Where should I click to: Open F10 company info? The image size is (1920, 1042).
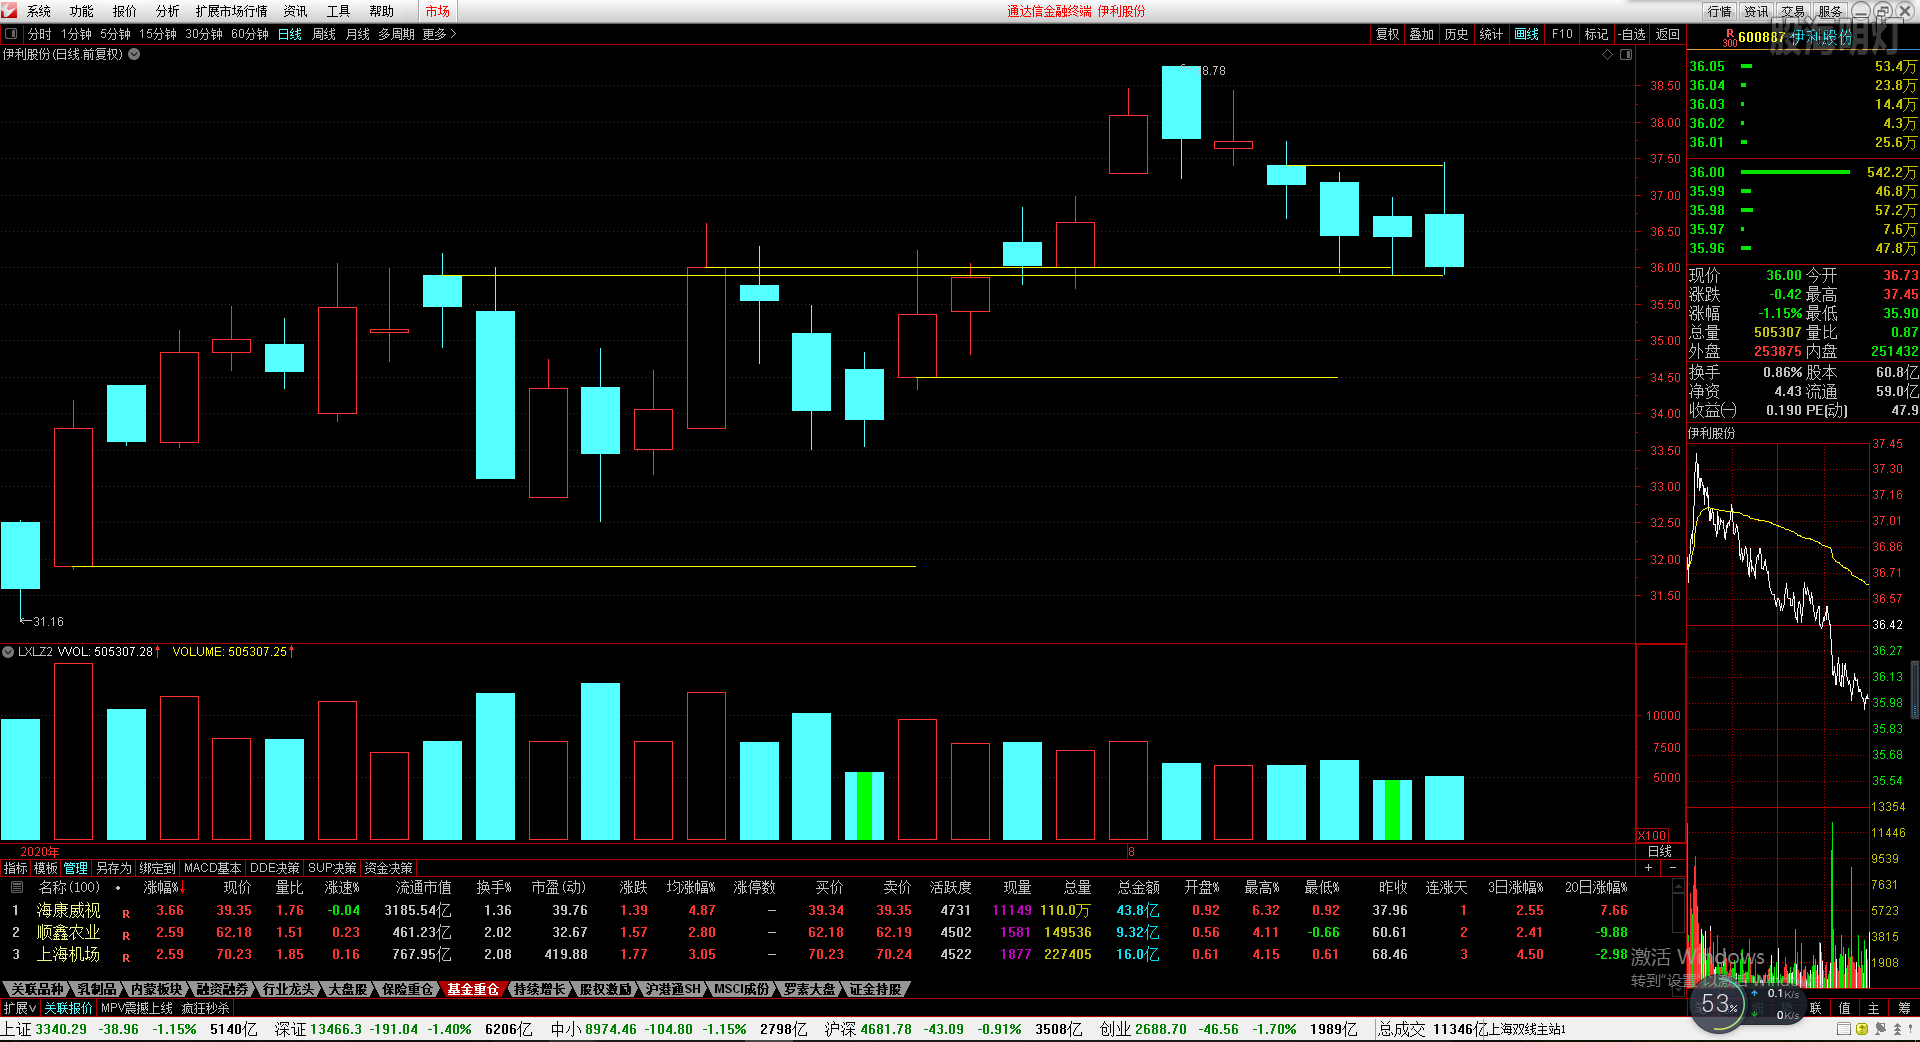(1562, 34)
